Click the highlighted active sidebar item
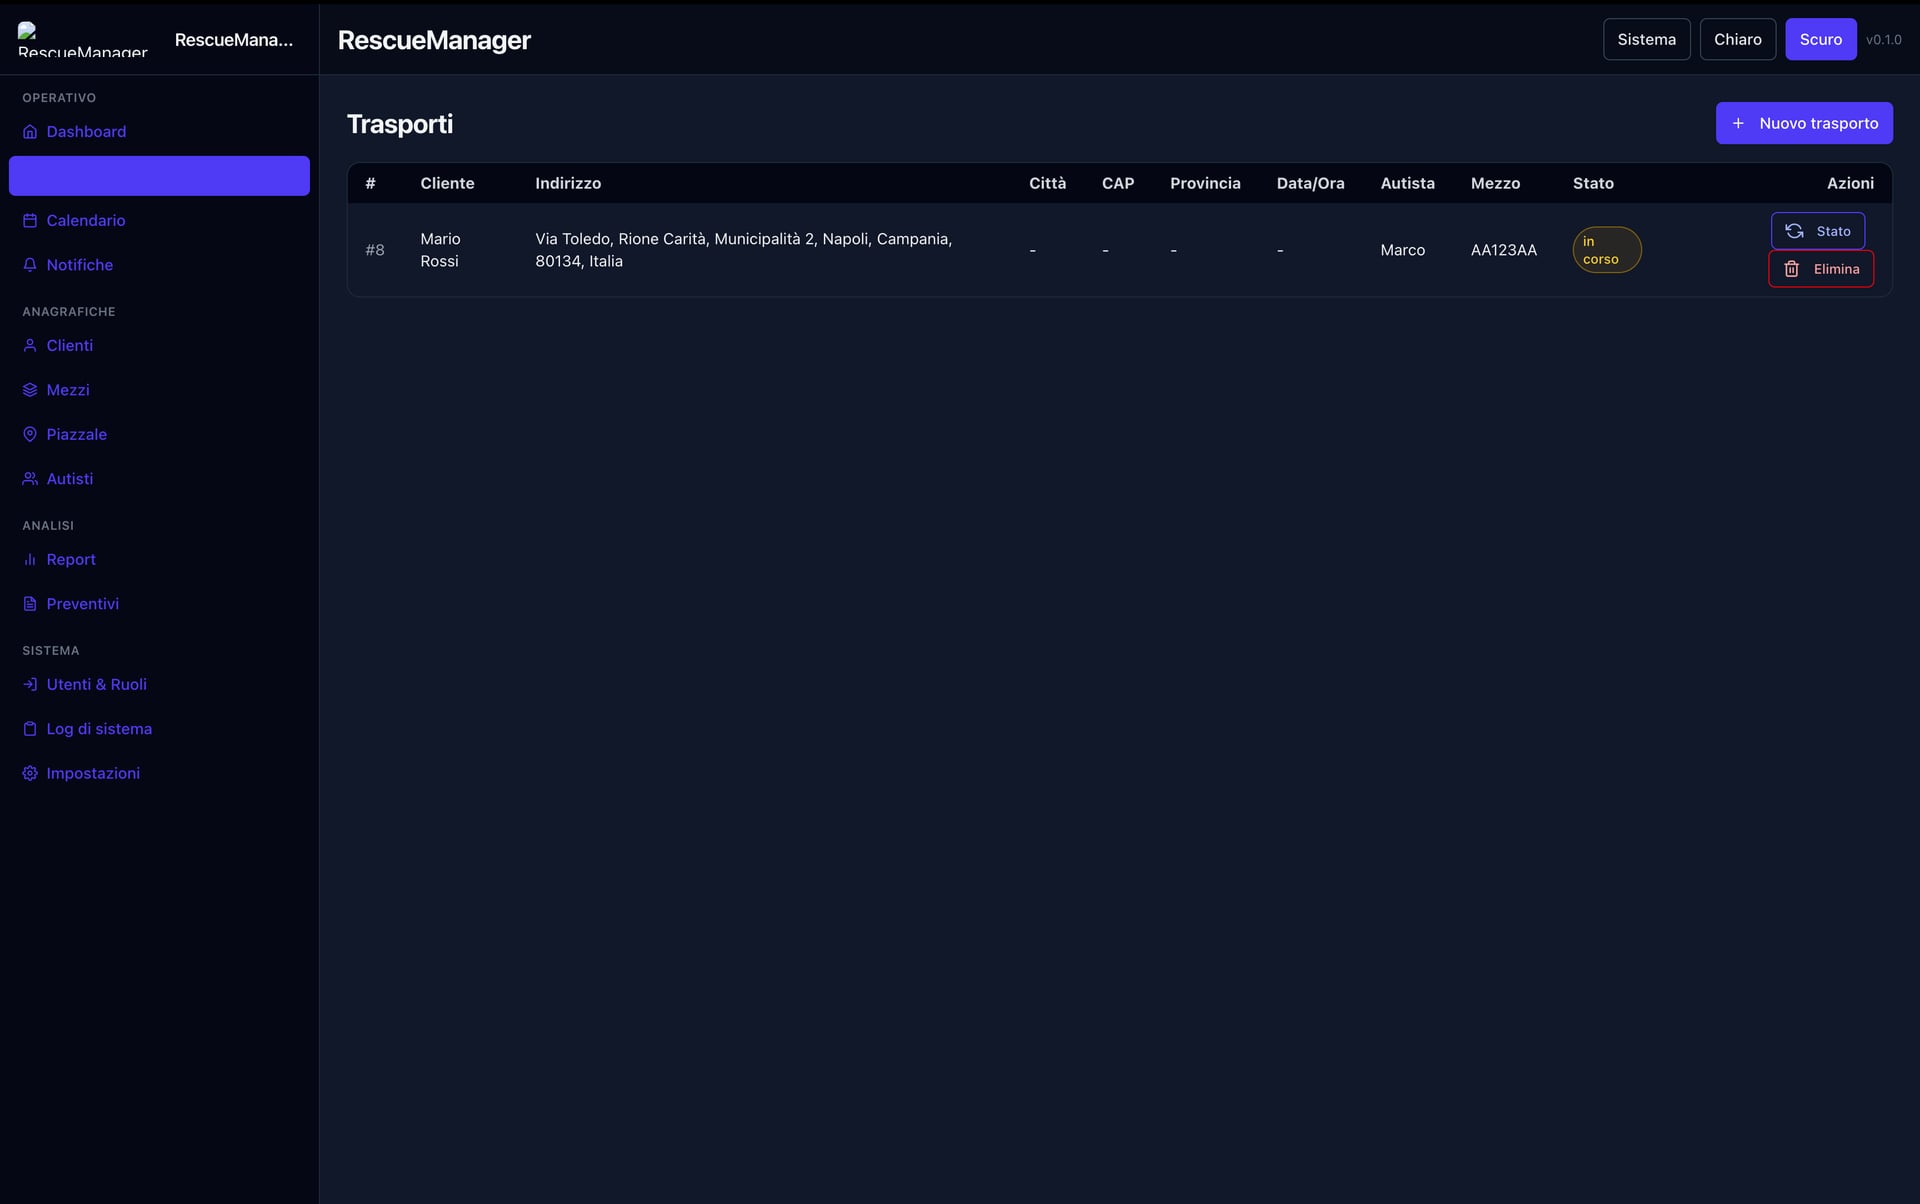The image size is (1920, 1204). click(x=159, y=176)
